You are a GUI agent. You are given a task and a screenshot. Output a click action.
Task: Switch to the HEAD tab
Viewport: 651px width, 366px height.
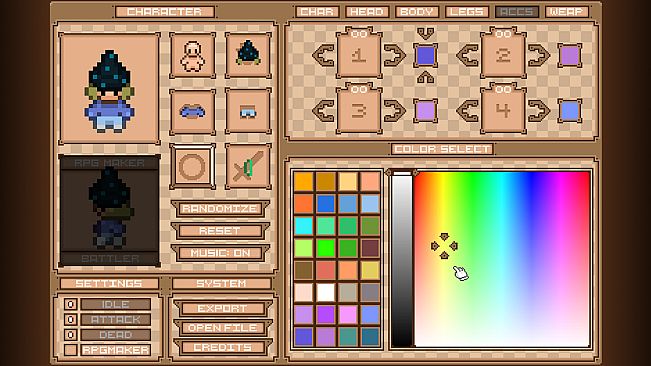(367, 12)
